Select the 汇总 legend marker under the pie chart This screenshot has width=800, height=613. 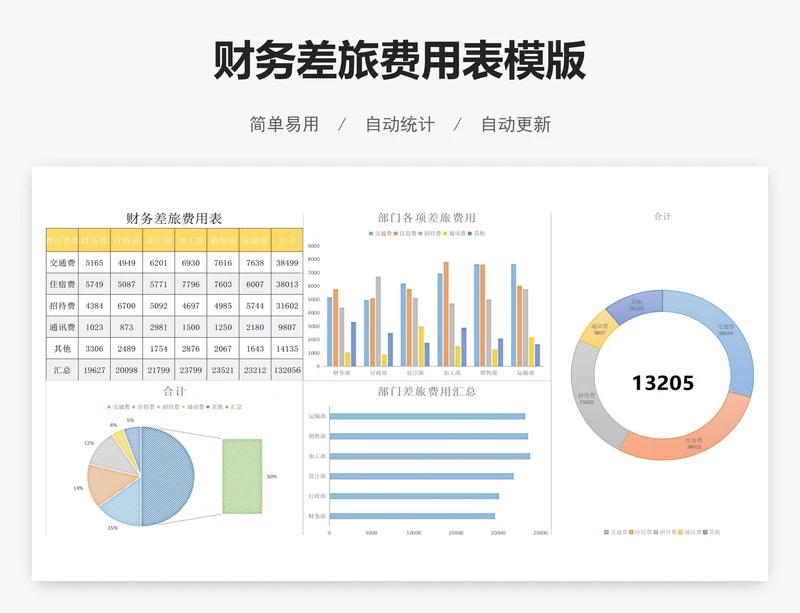pos(228,408)
